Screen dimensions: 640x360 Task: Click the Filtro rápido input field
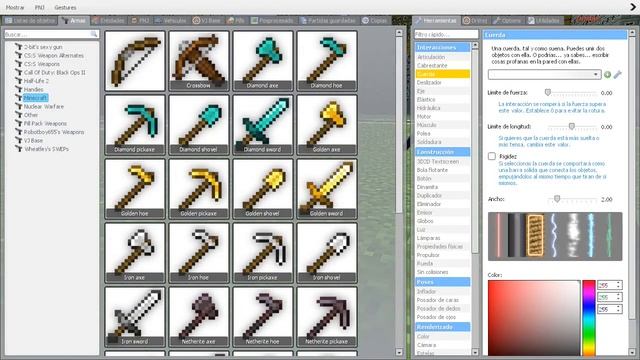pyautogui.click(x=446, y=34)
